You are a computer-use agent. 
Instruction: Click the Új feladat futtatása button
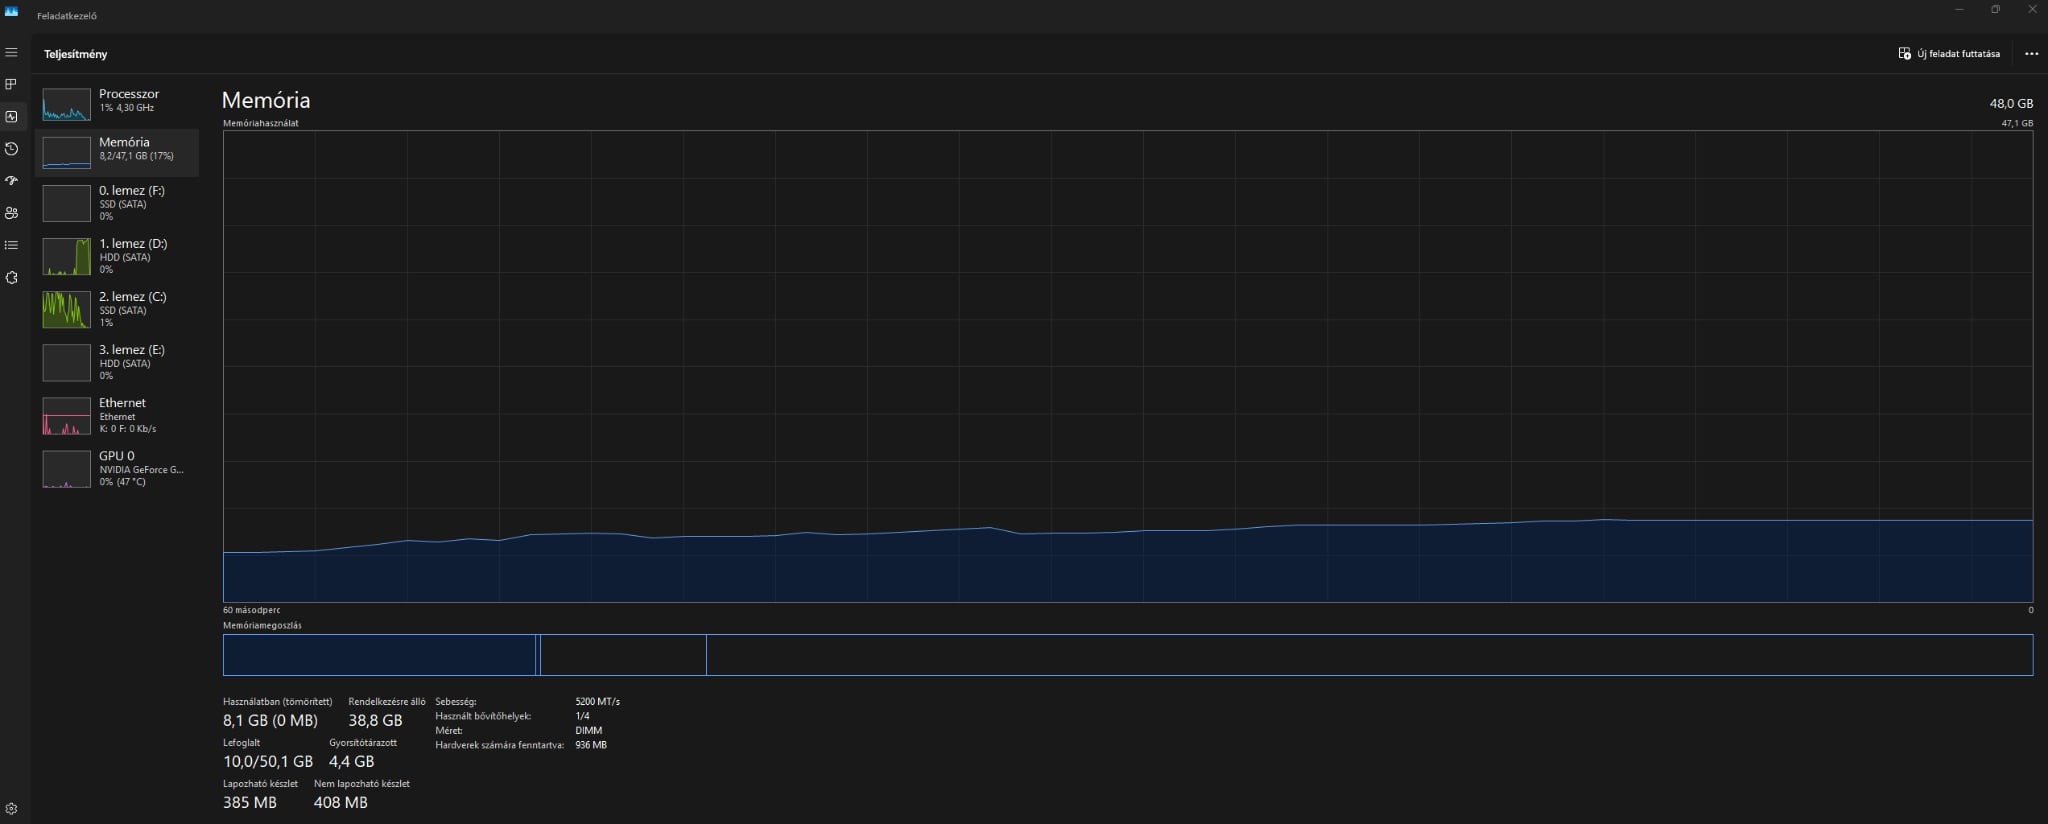pyautogui.click(x=1949, y=54)
